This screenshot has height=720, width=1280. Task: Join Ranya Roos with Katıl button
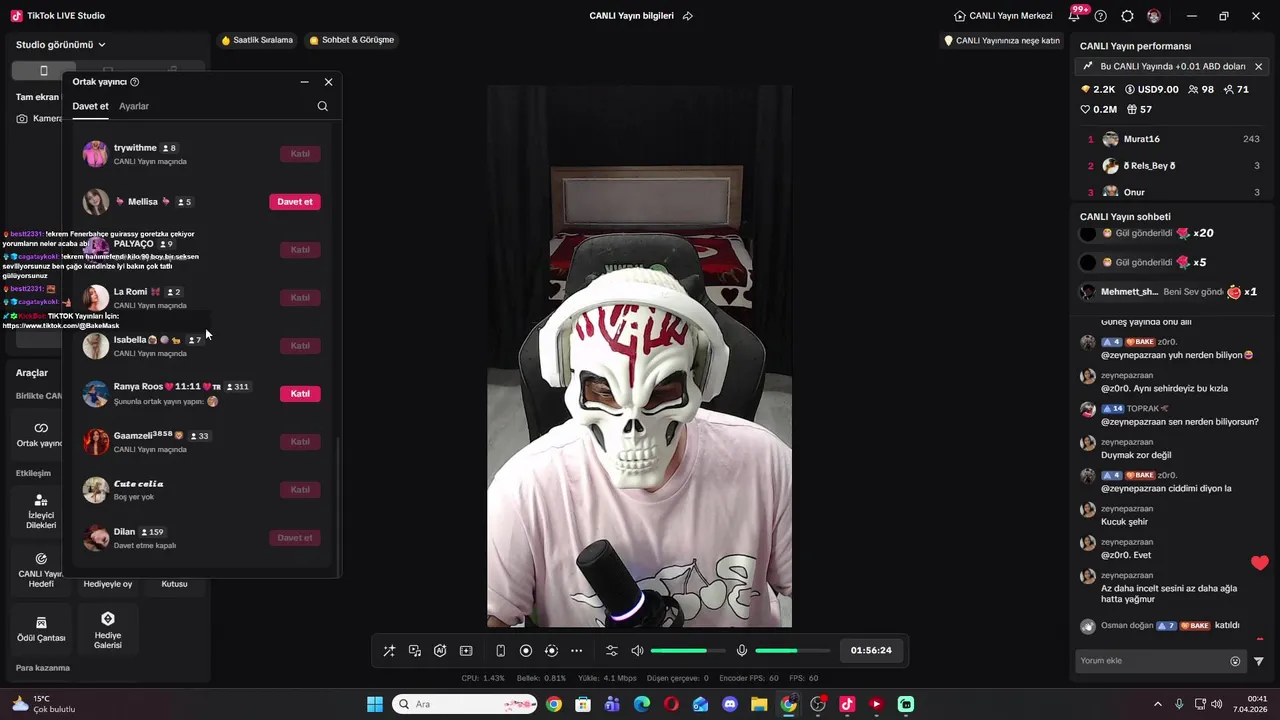point(300,394)
